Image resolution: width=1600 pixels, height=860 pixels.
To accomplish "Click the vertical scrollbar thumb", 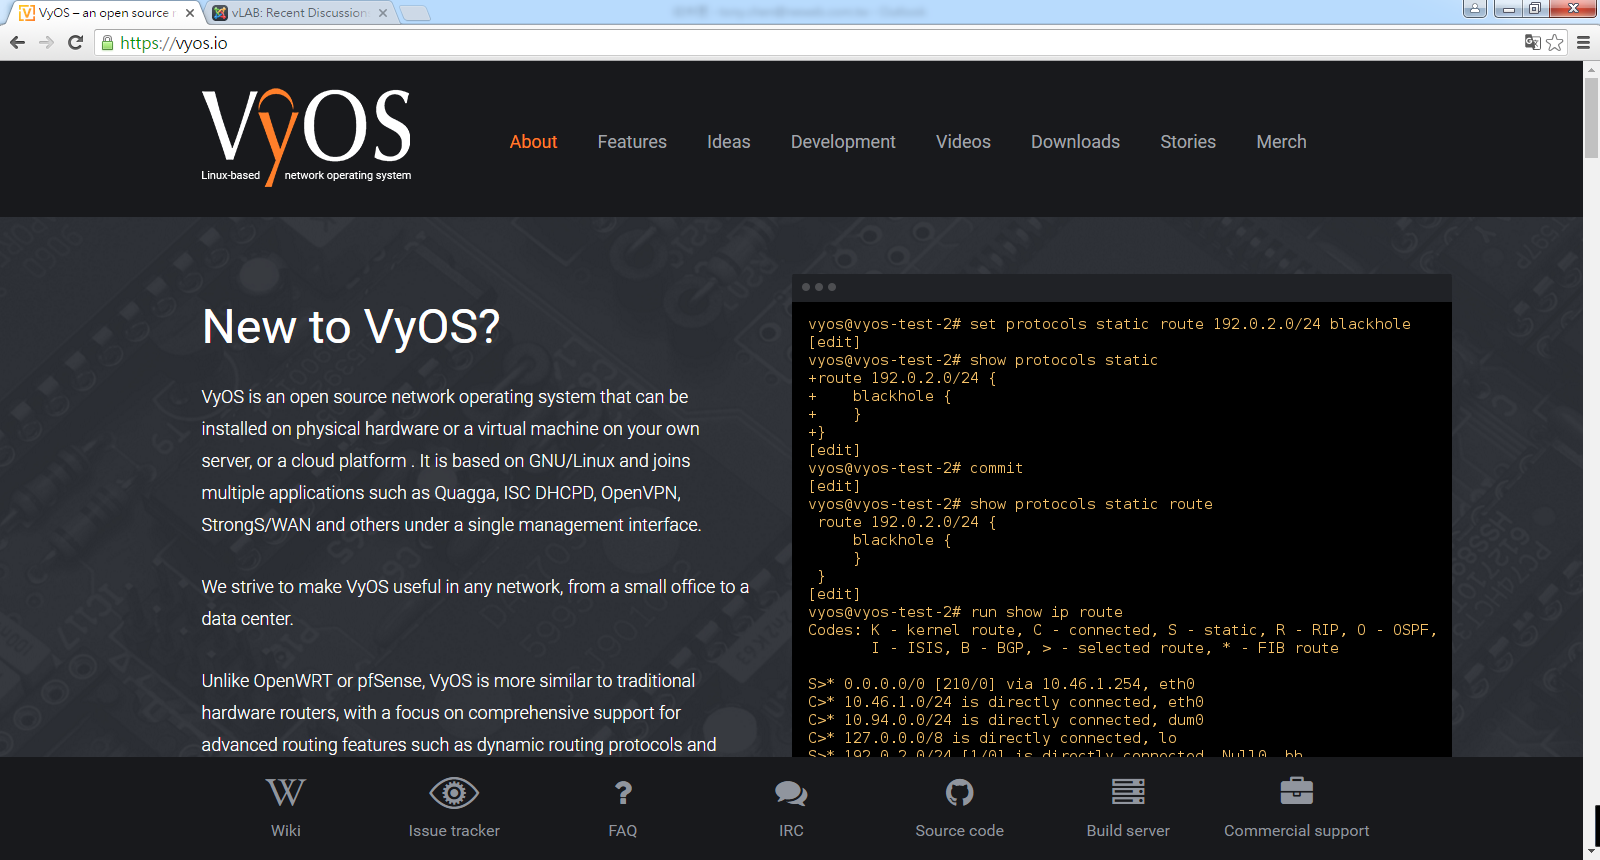I will pos(1591,118).
